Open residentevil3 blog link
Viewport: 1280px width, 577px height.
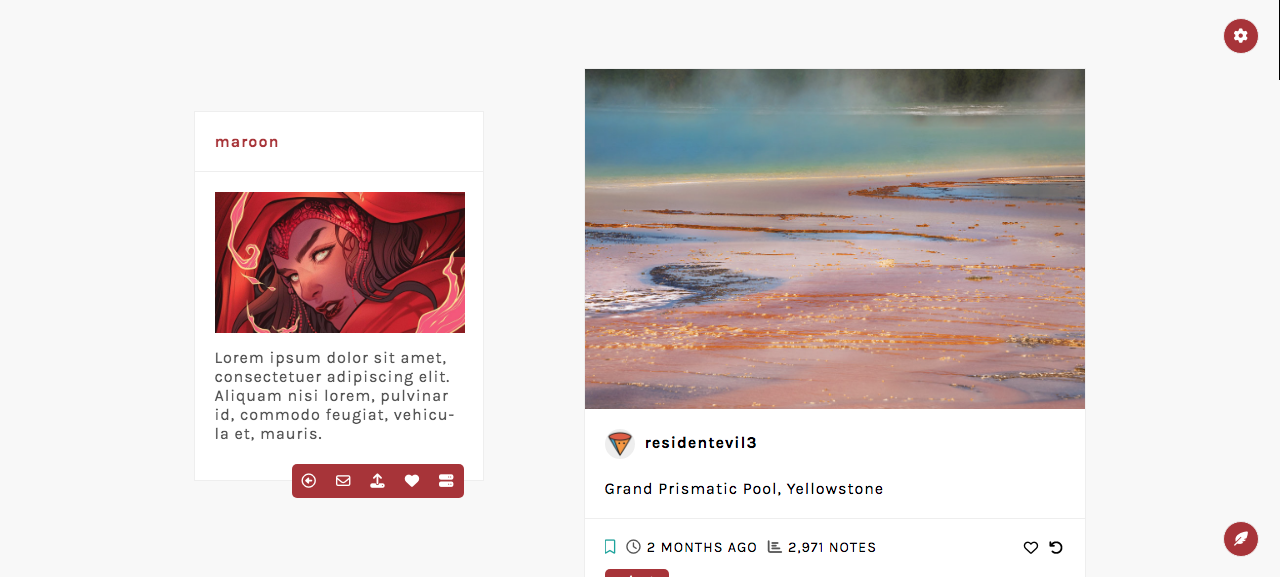701,443
